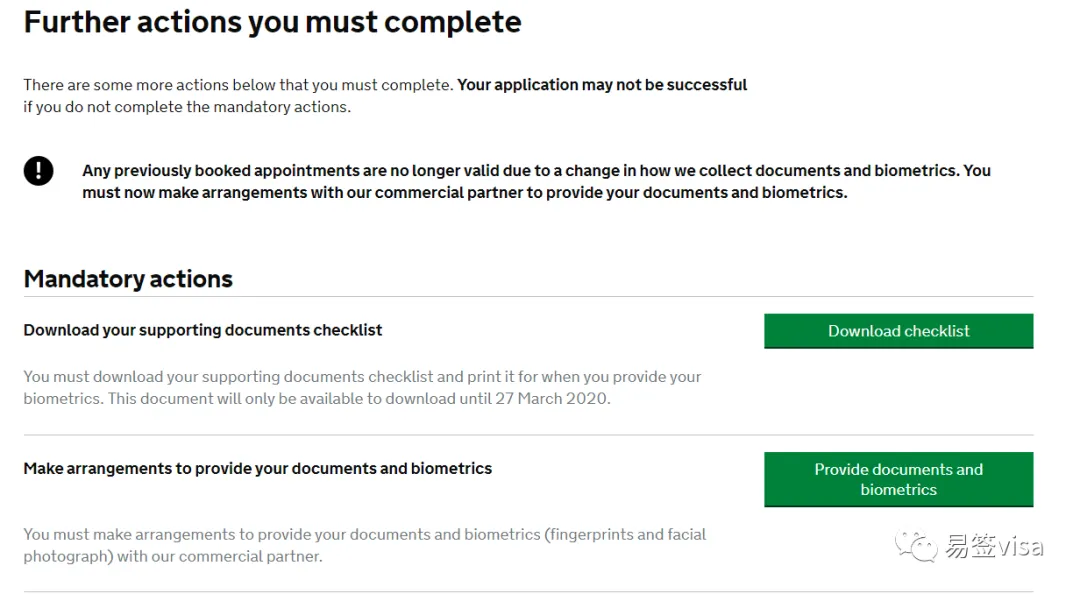Click the '(fingerprints and facial' parenthetical text
Image resolution: width=1080 pixels, height=594 pixels.
click(x=625, y=534)
